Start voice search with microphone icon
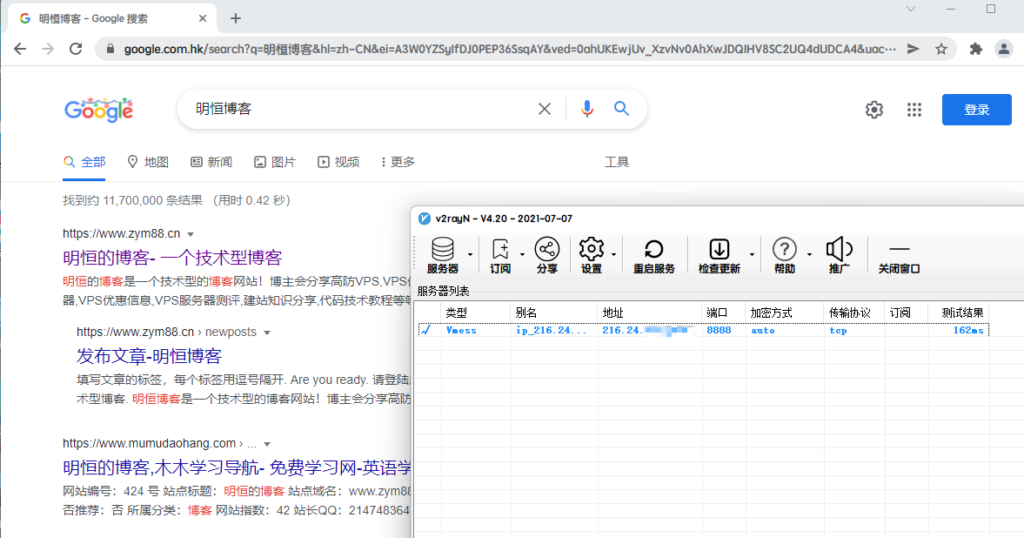This screenshot has height=538, width=1024. pos(587,109)
